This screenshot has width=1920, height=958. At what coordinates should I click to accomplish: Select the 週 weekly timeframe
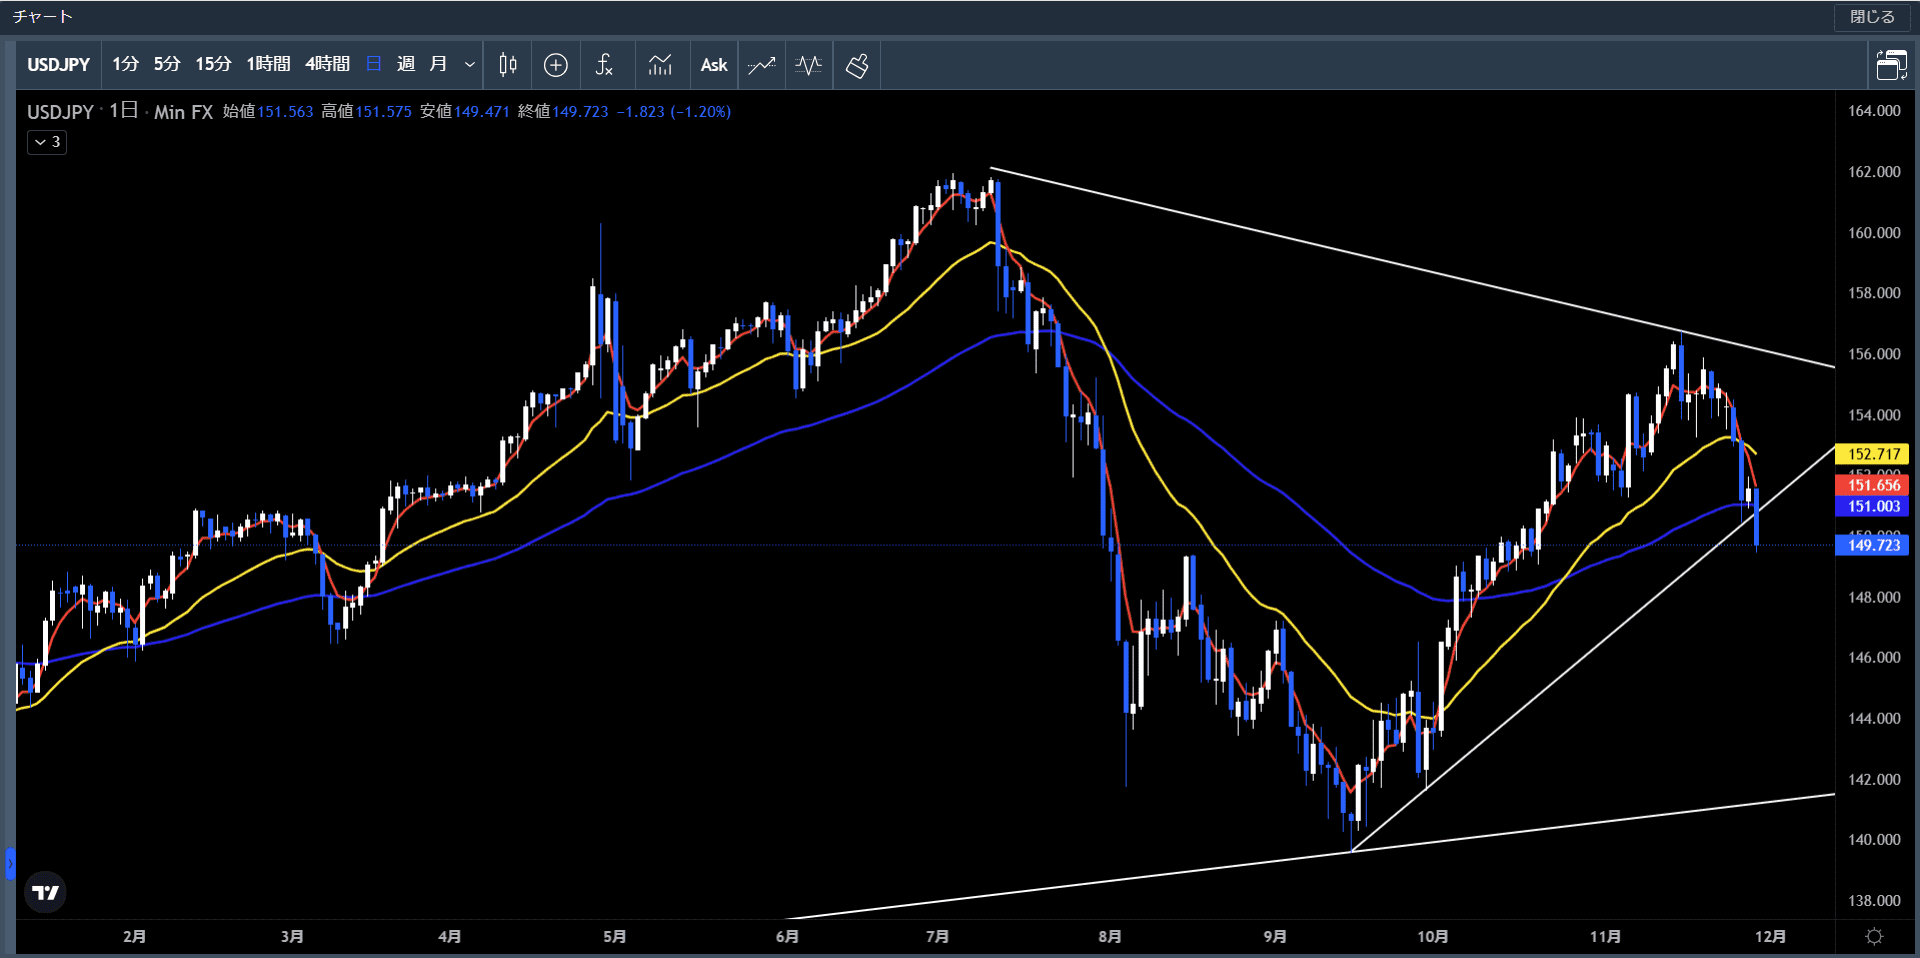coord(406,64)
